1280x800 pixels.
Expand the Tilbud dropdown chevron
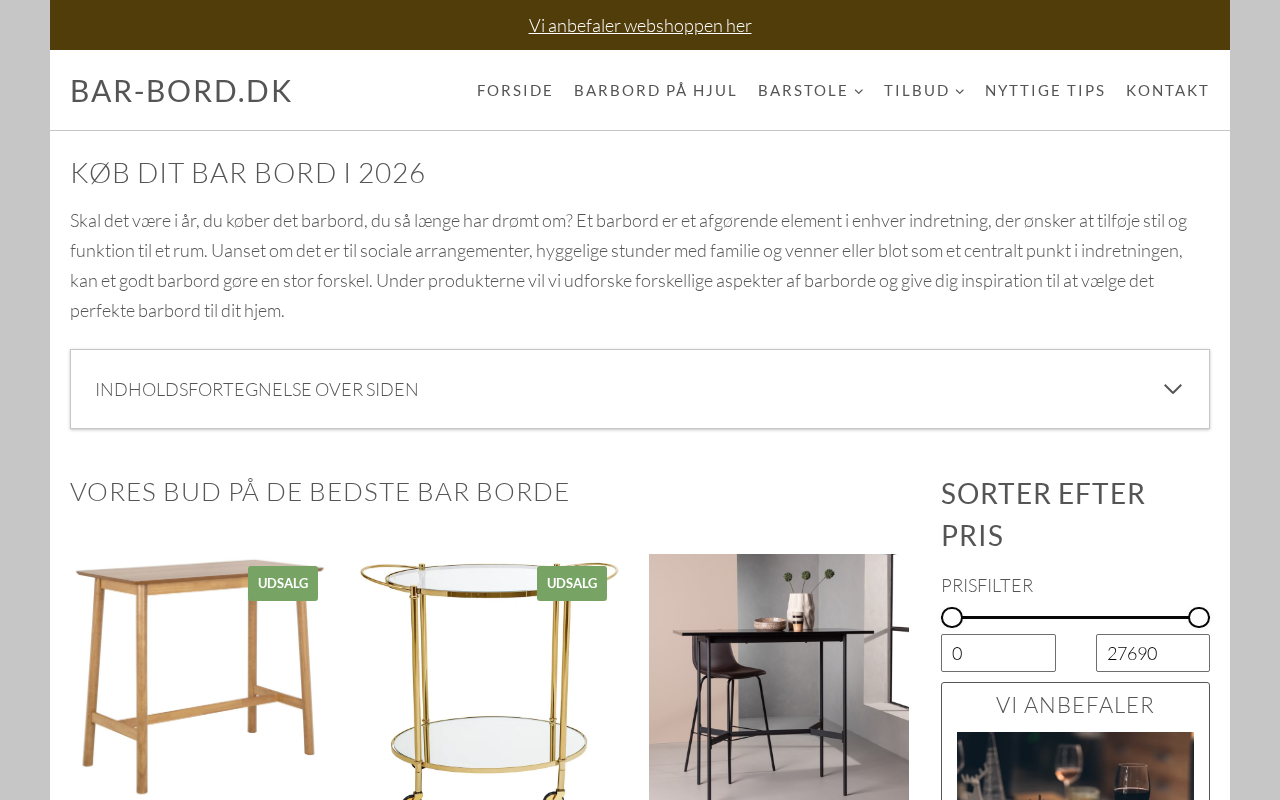(x=960, y=91)
